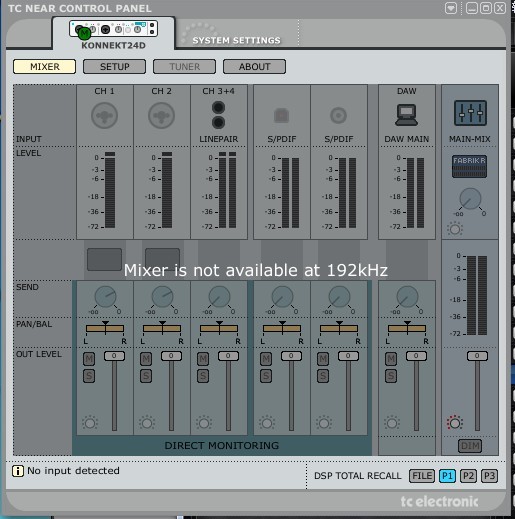Open the ABOUT page
The image size is (515, 519).
click(x=254, y=67)
